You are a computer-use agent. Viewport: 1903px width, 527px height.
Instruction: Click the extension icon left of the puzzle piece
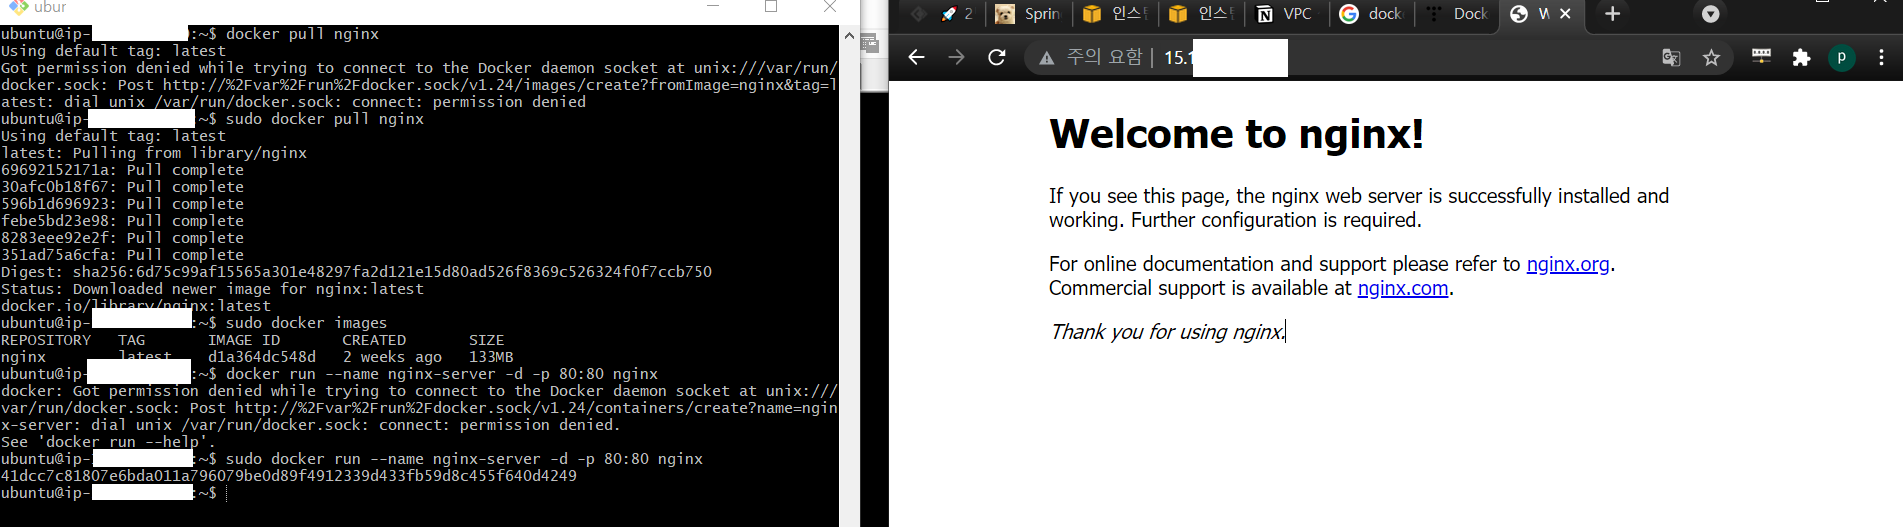click(x=1762, y=57)
